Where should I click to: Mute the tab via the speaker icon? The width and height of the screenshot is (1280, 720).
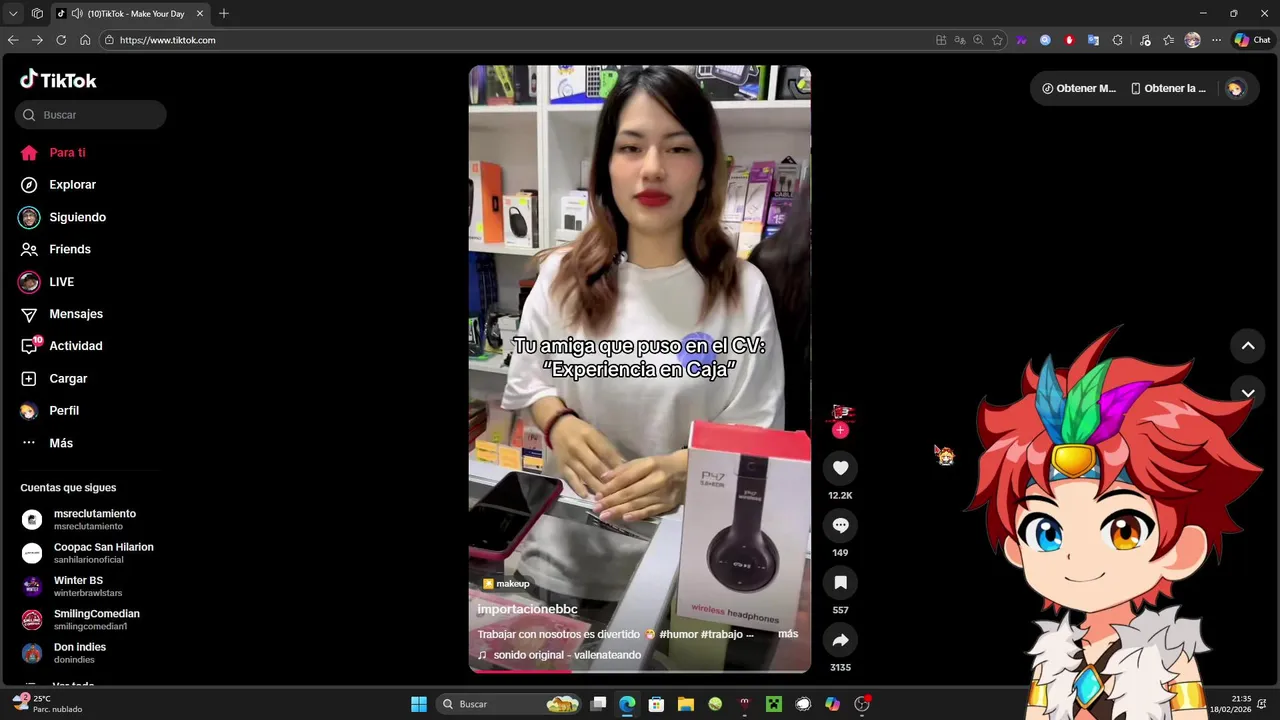[x=77, y=14]
